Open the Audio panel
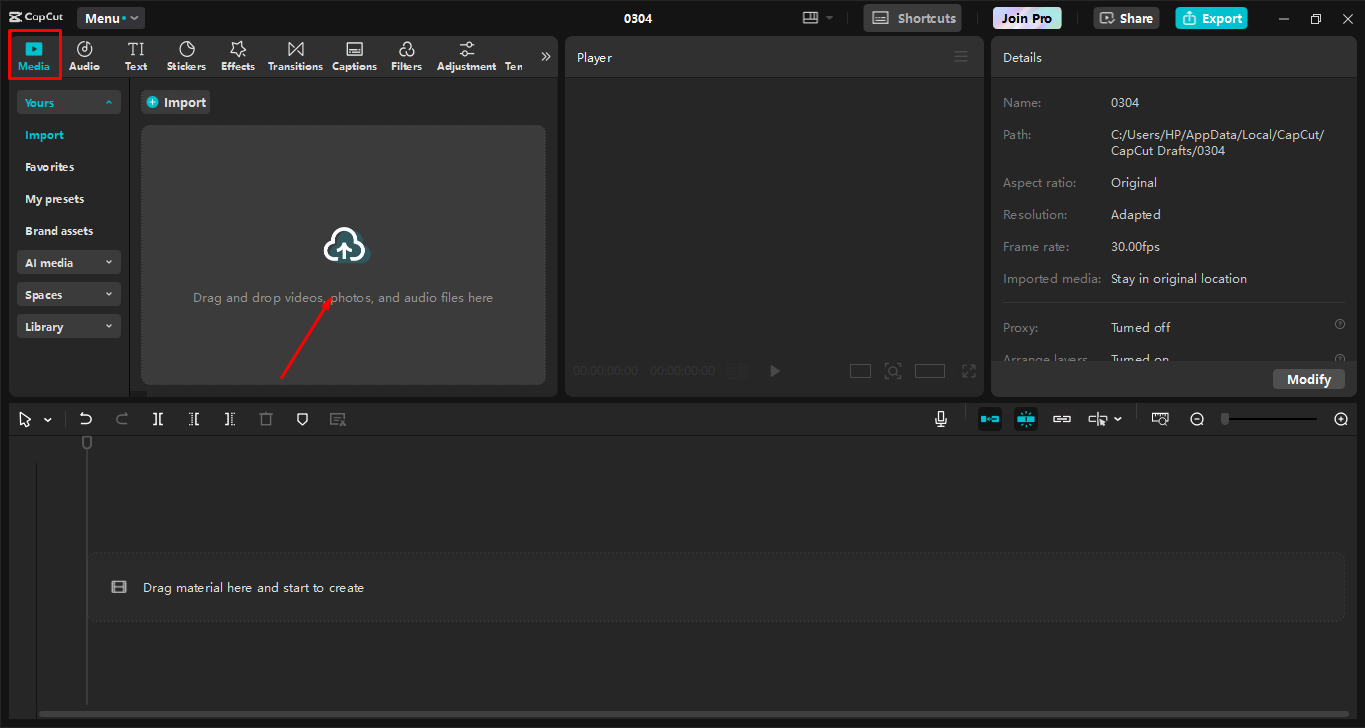Screen dimensions: 1365x728 pos(84,55)
